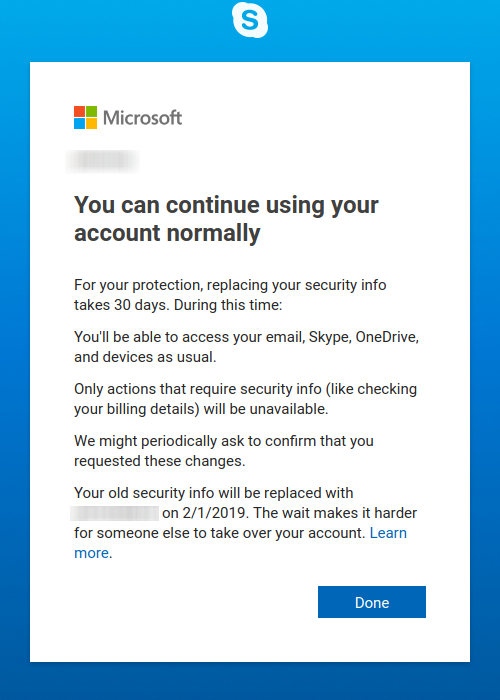Click the Skype logo at the top
This screenshot has height=700, width=500.
[x=250, y=20]
